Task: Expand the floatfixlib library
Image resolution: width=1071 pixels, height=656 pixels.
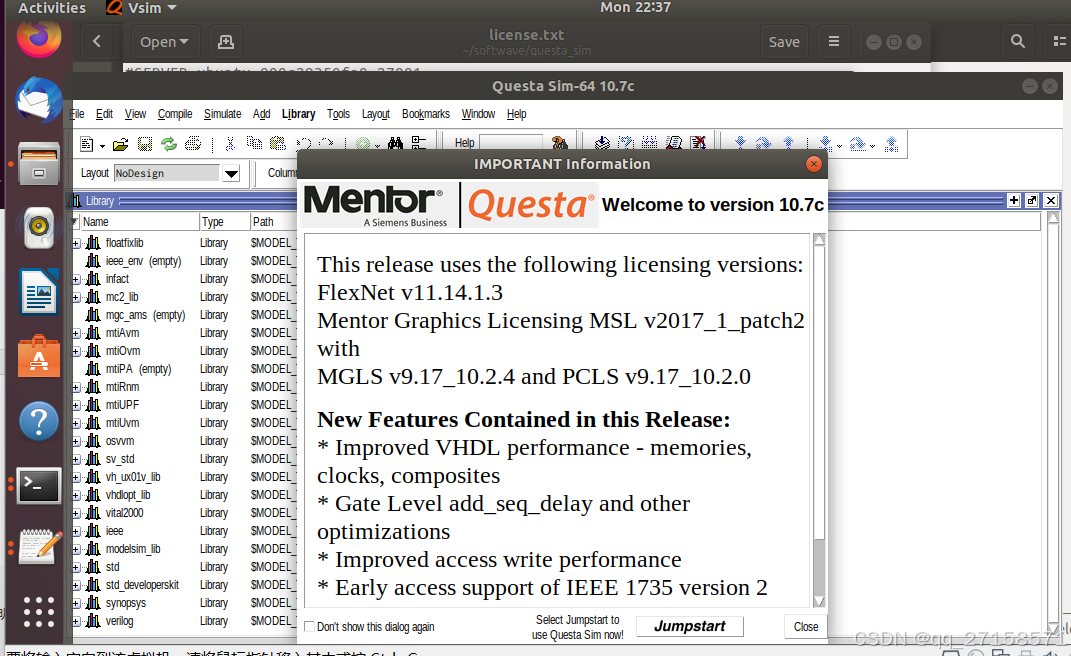Action: [x=76, y=243]
